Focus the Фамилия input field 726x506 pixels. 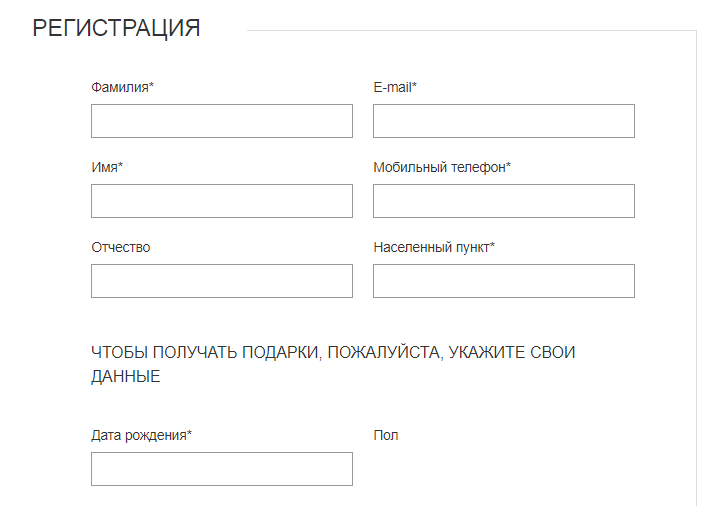click(x=221, y=121)
